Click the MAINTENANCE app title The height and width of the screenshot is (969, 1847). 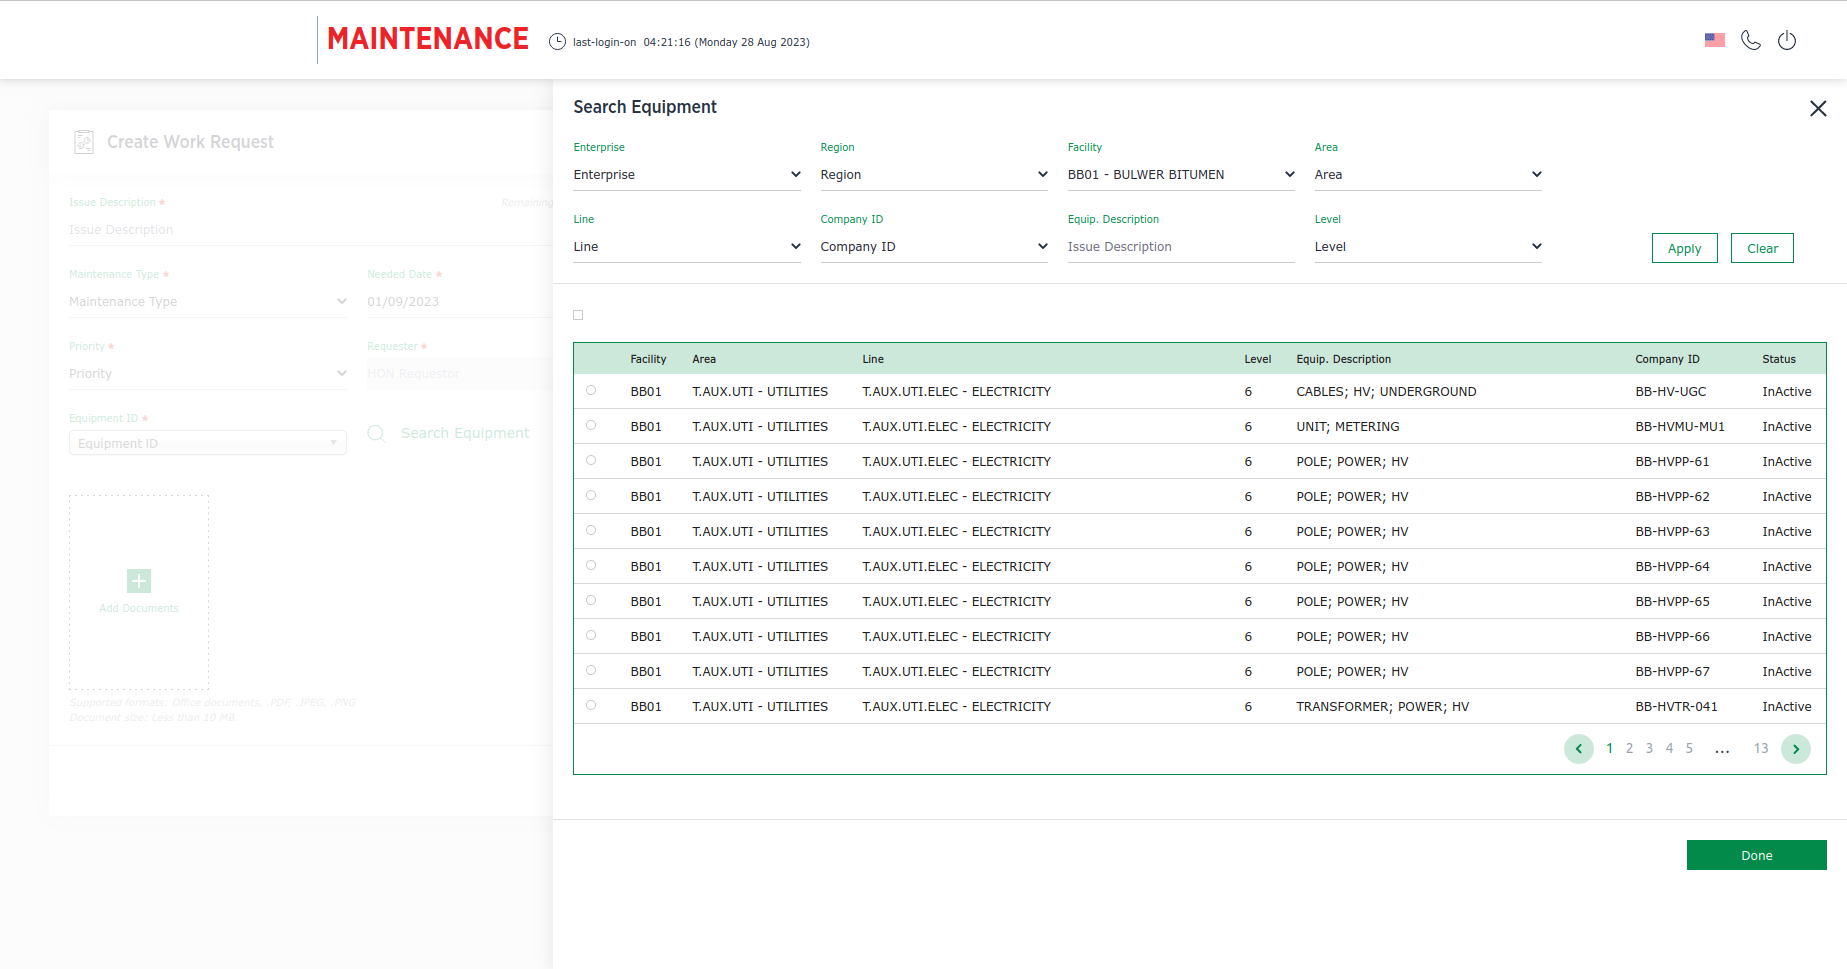click(428, 39)
